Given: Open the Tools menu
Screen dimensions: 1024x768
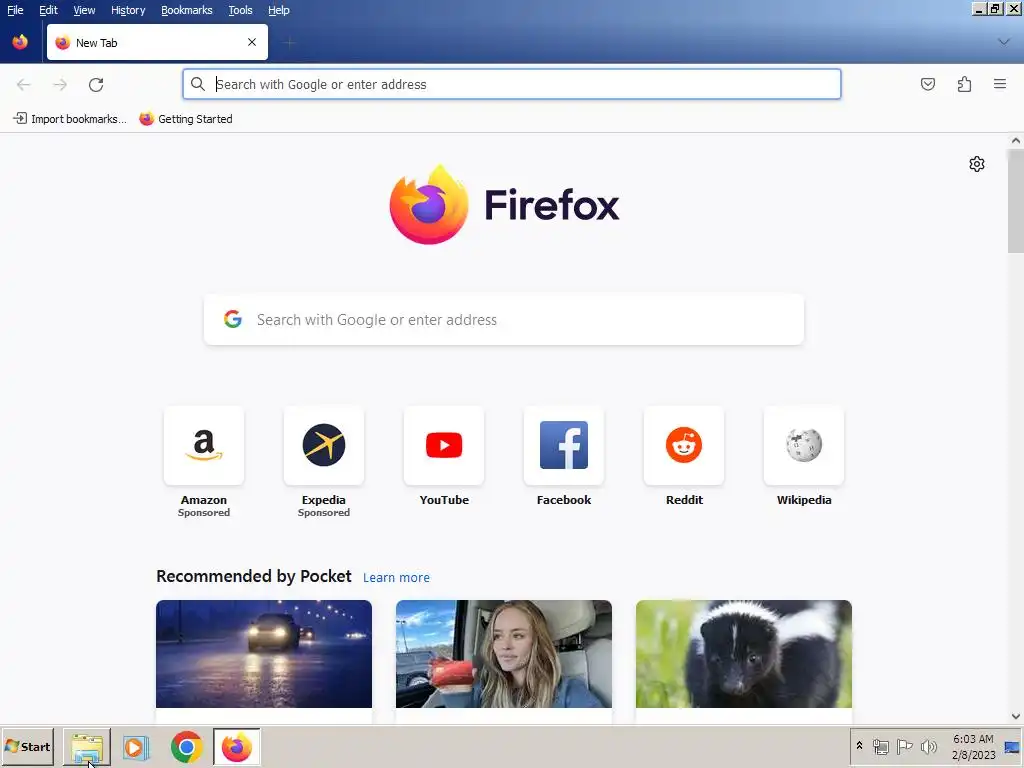Looking at the screenshot, I should 240,10.
